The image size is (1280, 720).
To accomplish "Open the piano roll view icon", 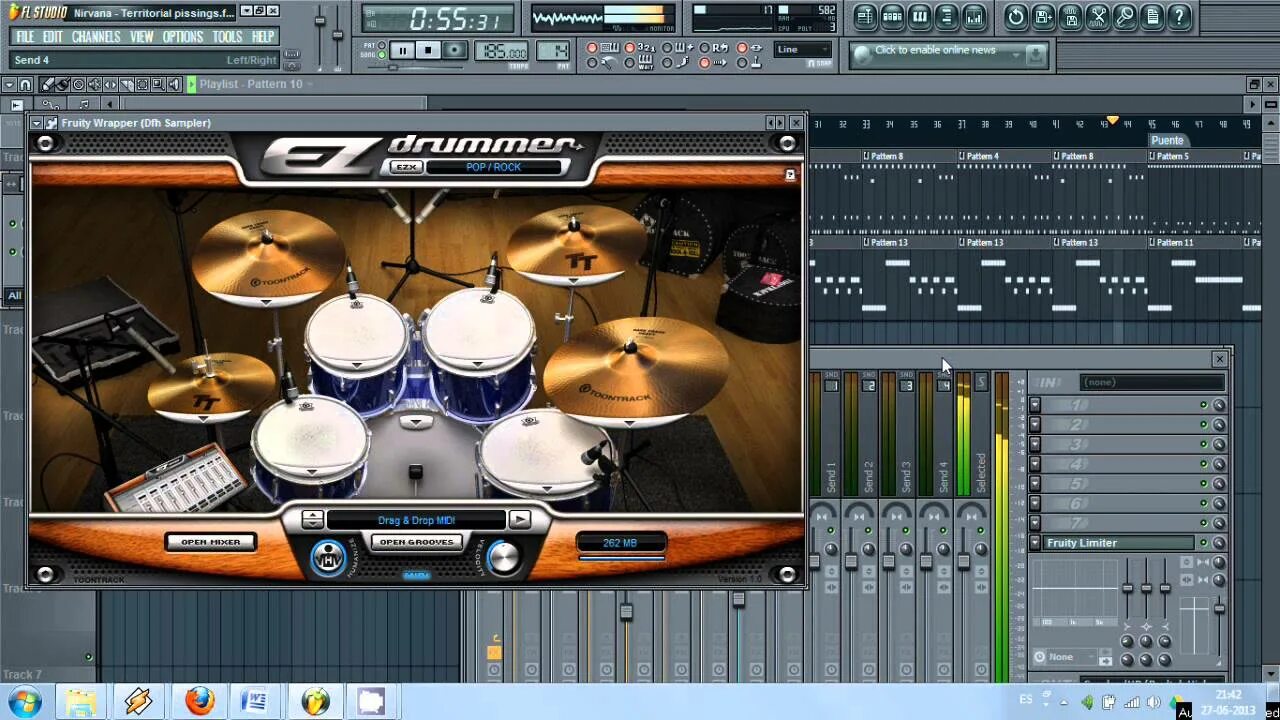I will coord(920,16).
